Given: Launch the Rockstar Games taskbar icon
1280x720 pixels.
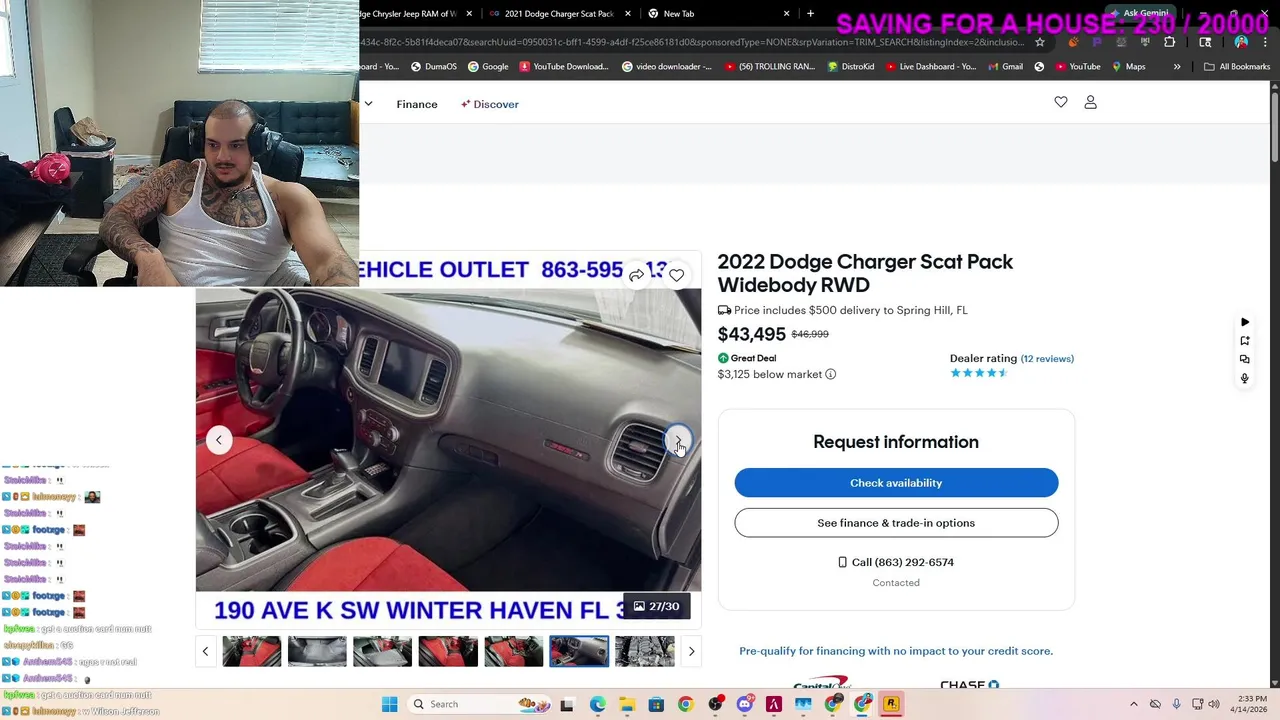Looking at the screenshot, I should click(891, 704).
